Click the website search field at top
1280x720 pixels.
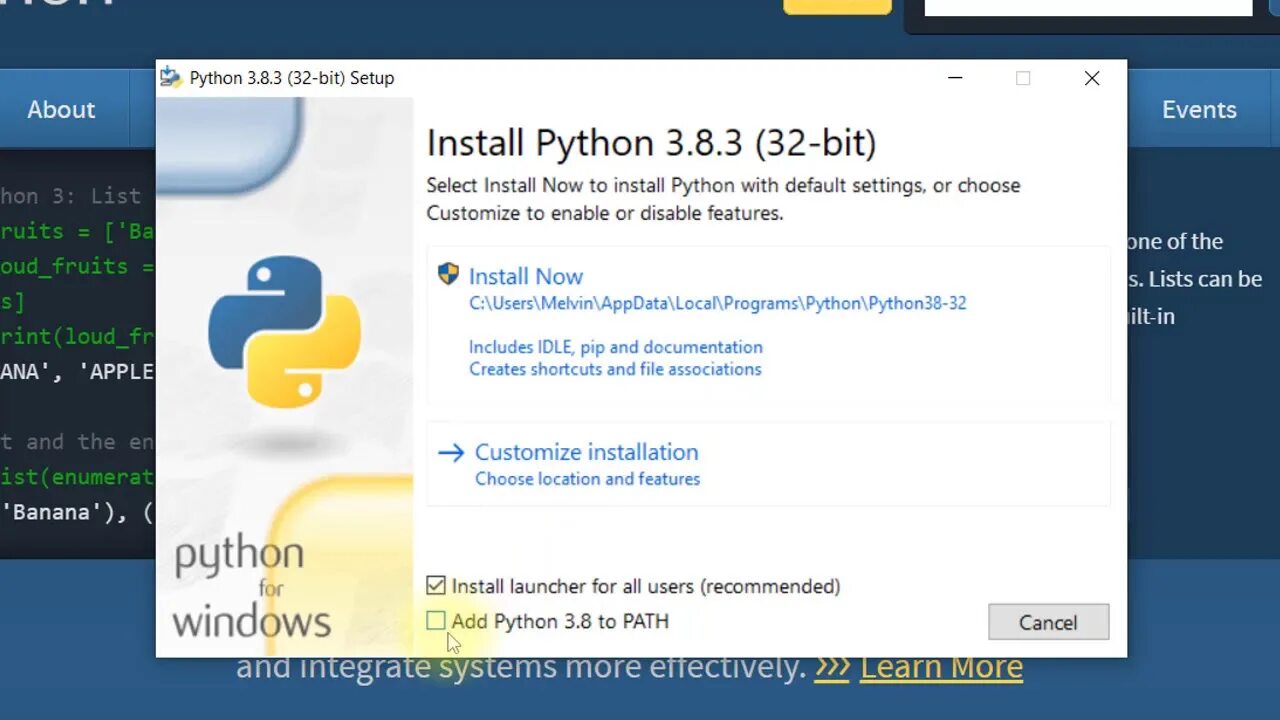click(x=1088, y=8)
